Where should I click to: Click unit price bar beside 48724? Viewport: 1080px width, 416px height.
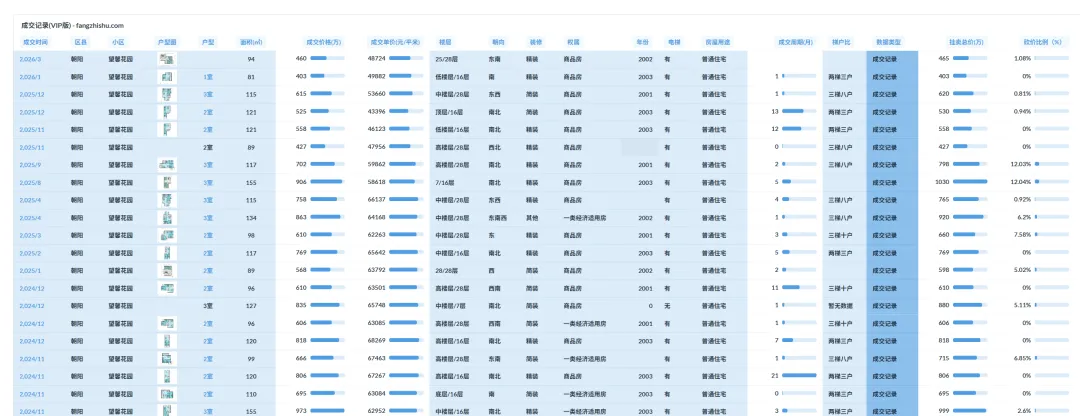coord(406,59)
